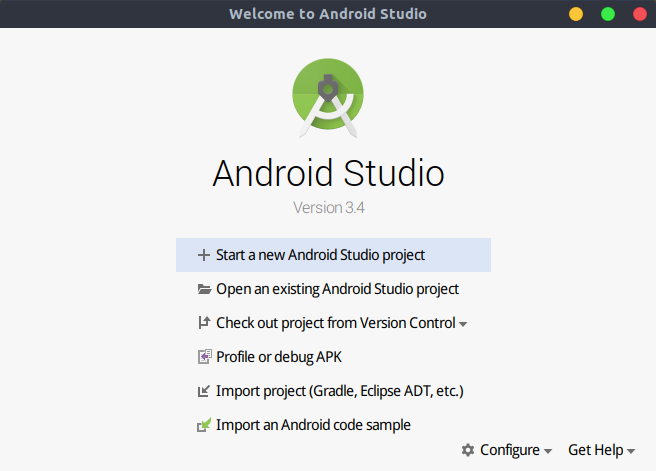Click the folder icon for existing project
Image resolution: width=656 pixels, height=471 pixels.
(x=204, y=289)
